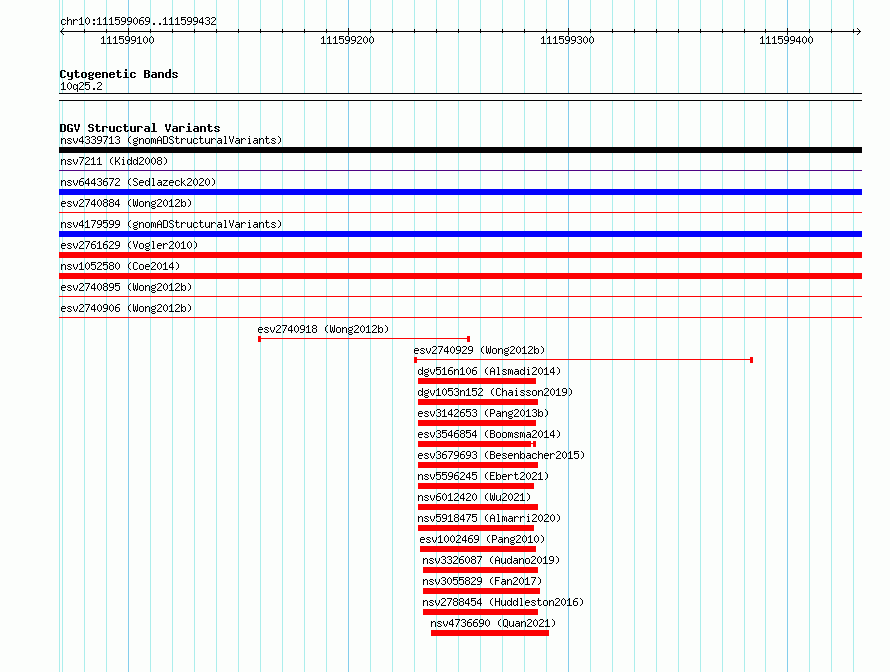Click the red bar of nsv5918475
The width and height of the screenshot is (890, 672).
click(x=476, y=528)
